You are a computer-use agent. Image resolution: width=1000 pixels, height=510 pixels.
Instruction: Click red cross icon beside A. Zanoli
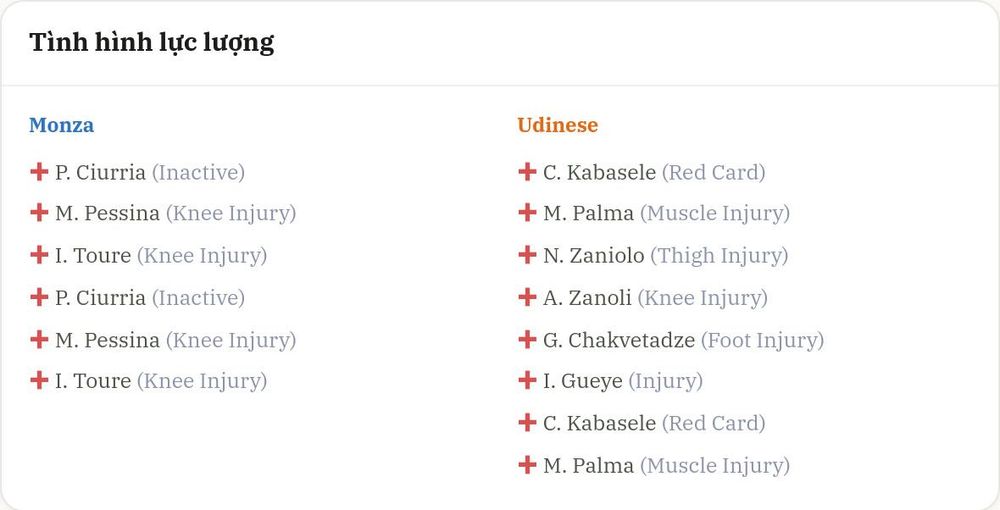click(527, 297)
